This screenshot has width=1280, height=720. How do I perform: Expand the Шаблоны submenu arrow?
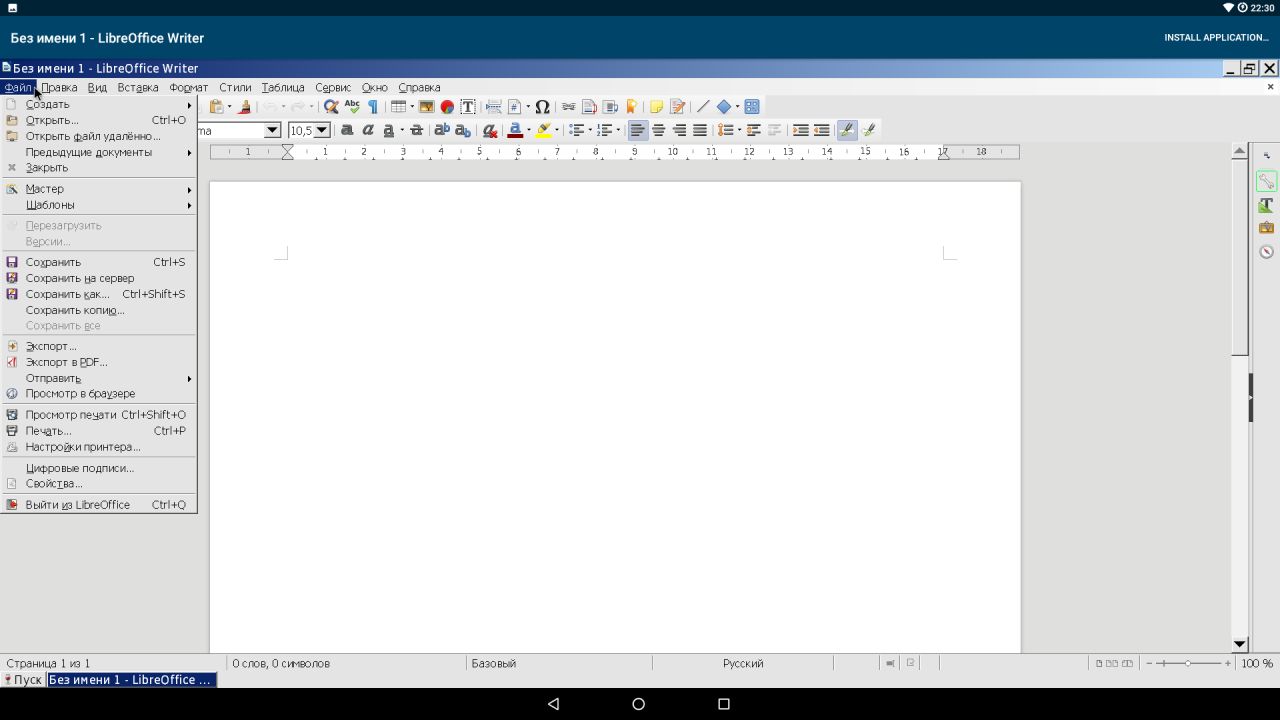coord(189,206)
